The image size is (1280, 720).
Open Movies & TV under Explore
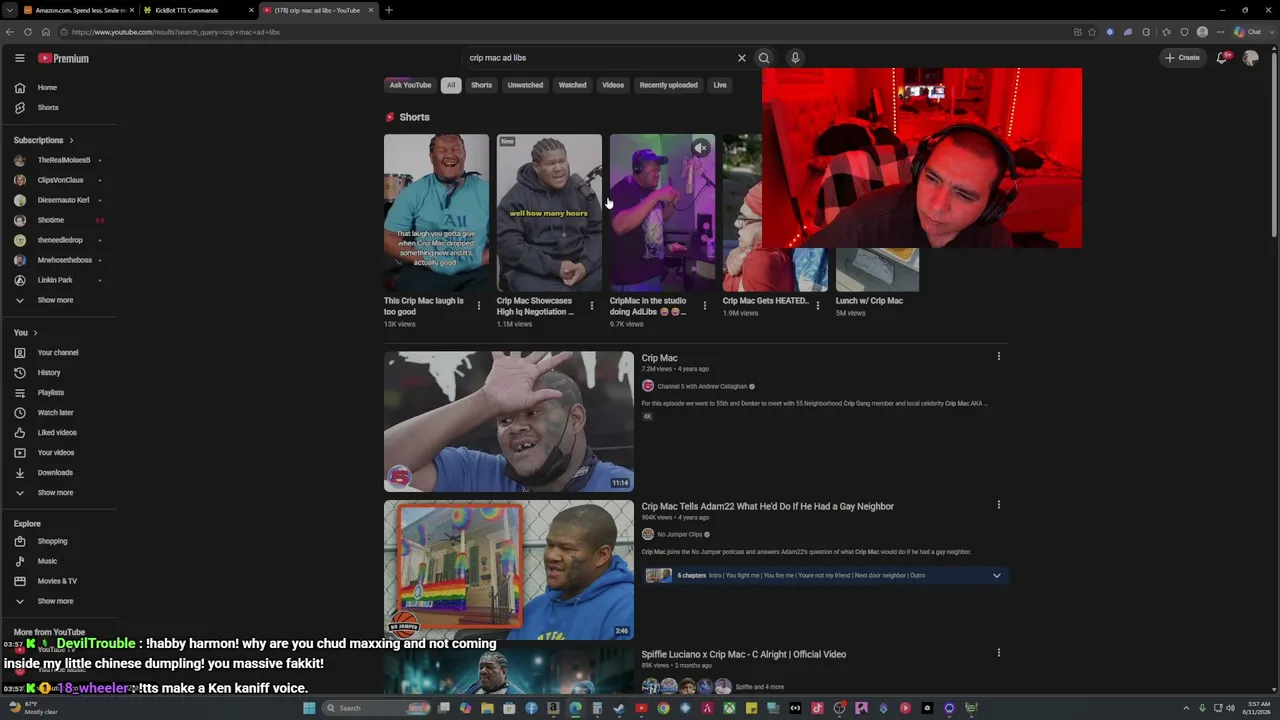(x=58, y=581)
